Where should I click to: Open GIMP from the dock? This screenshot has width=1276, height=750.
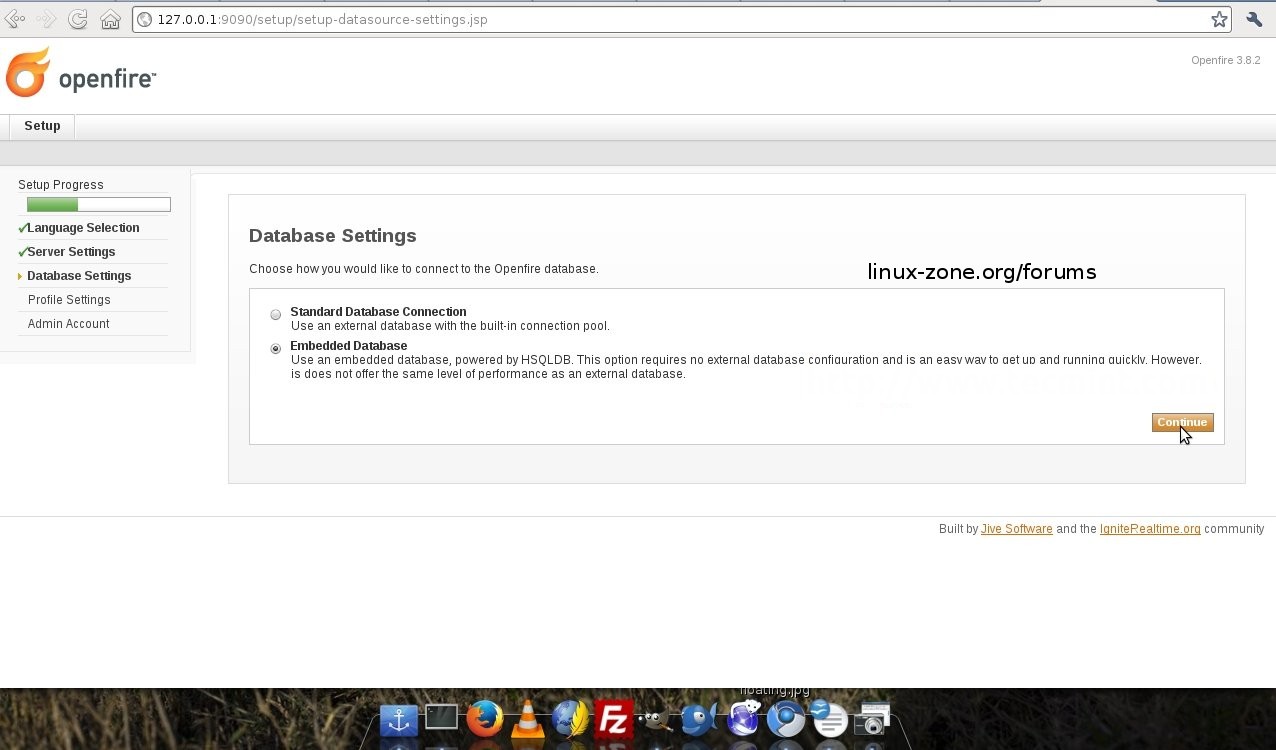click(x=655, y=719)
